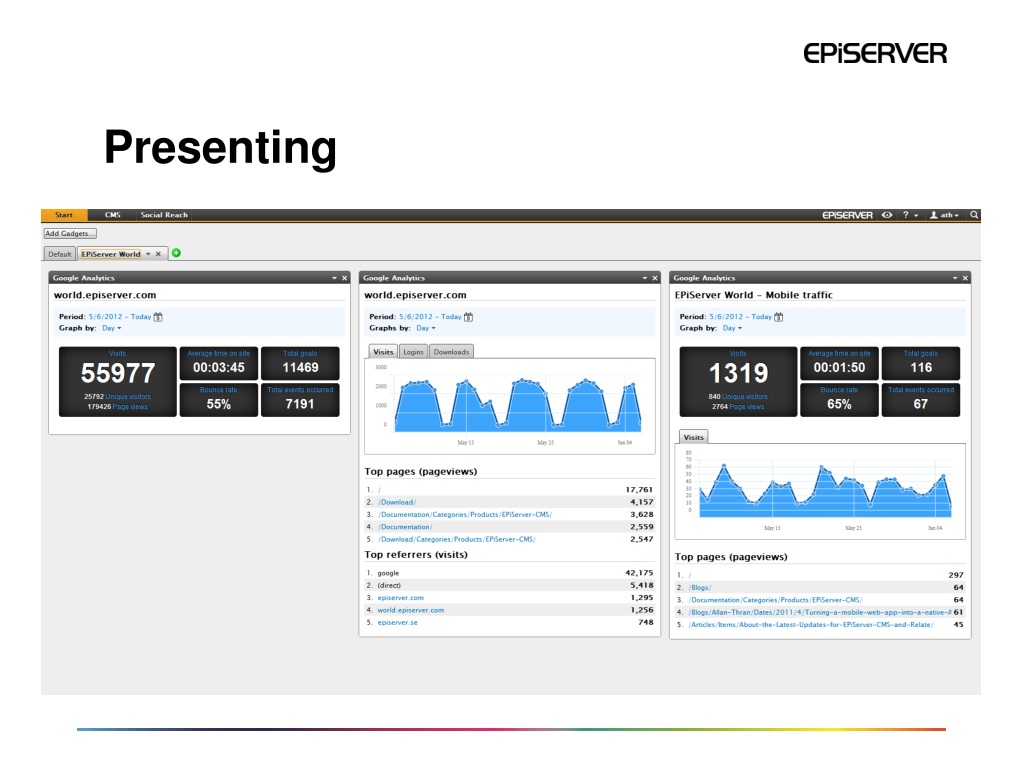Select Visits chart tab in middle gadget
This screenshot has width=1024, height=768.
[x=383, y=352]
